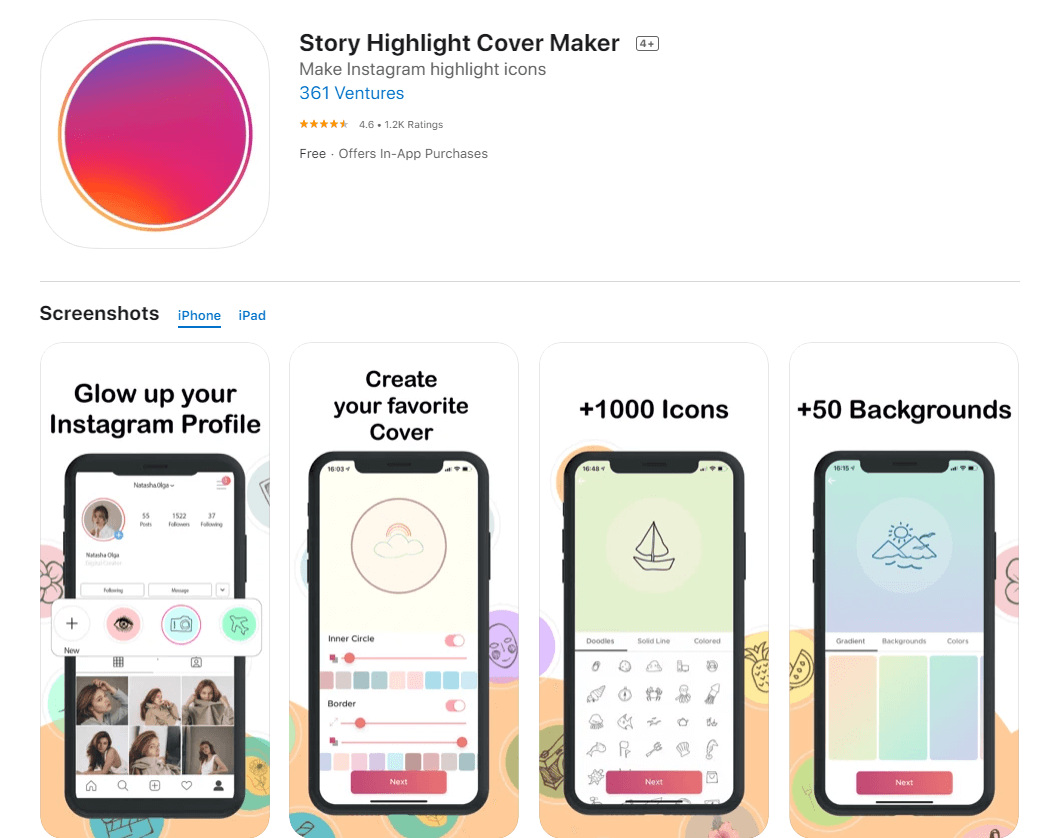Click the airplane highlight cover icon
Viewport: 1050px width, 838px height.
point(238,624)
